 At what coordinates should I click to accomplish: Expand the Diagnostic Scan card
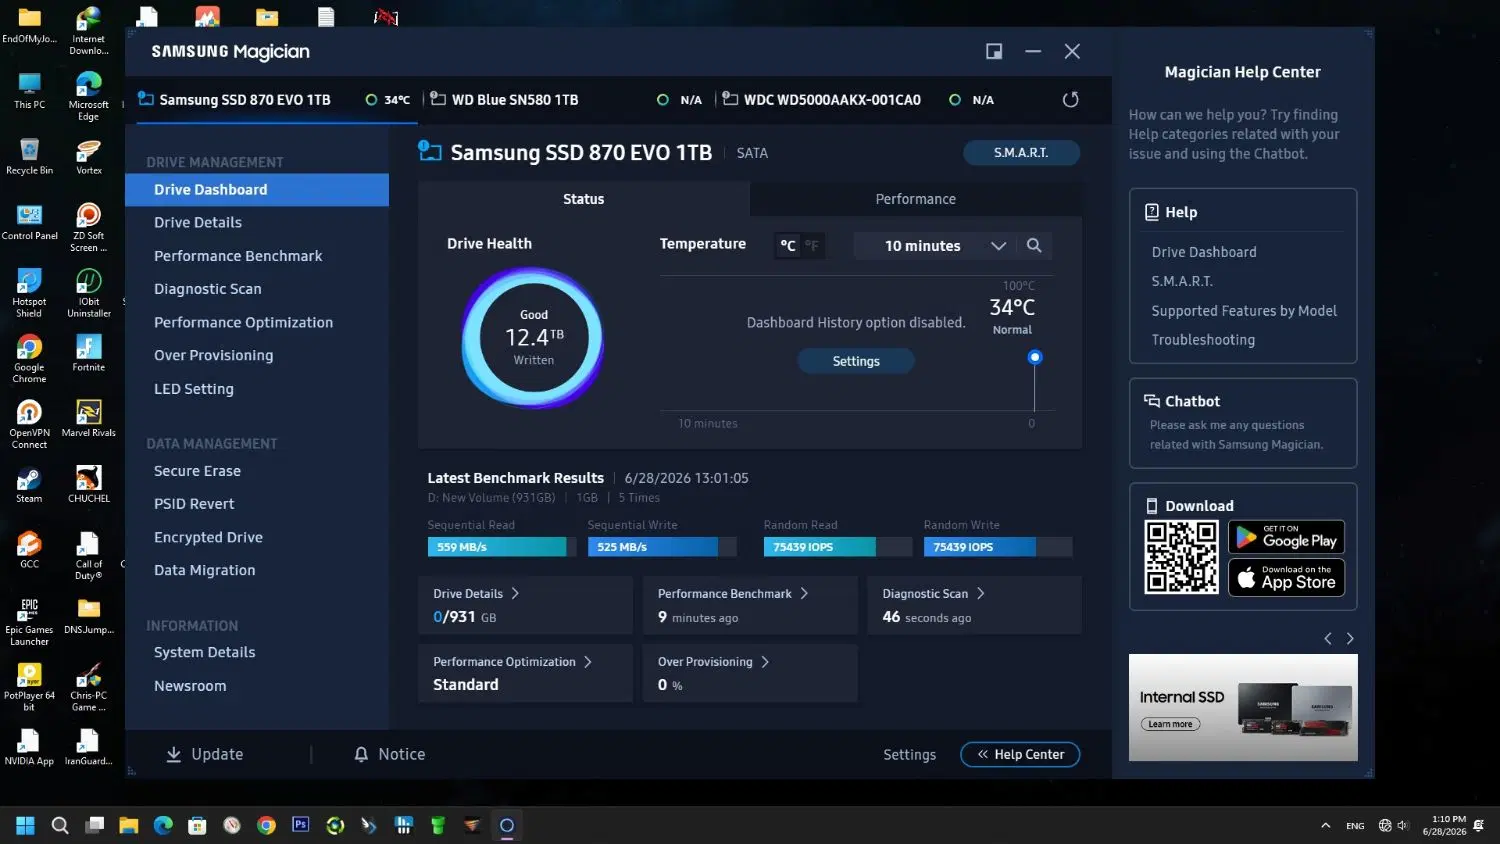click(x=974, y=605)
